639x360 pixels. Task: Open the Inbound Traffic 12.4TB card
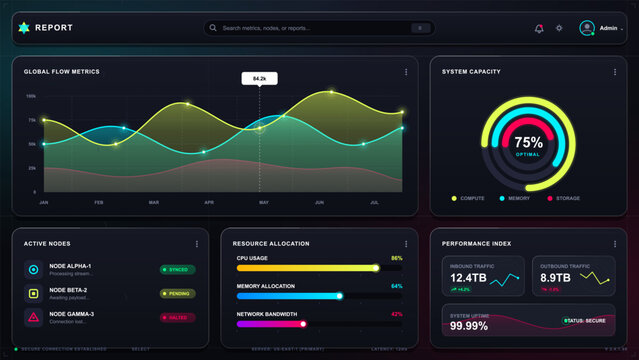click(483, 276)
